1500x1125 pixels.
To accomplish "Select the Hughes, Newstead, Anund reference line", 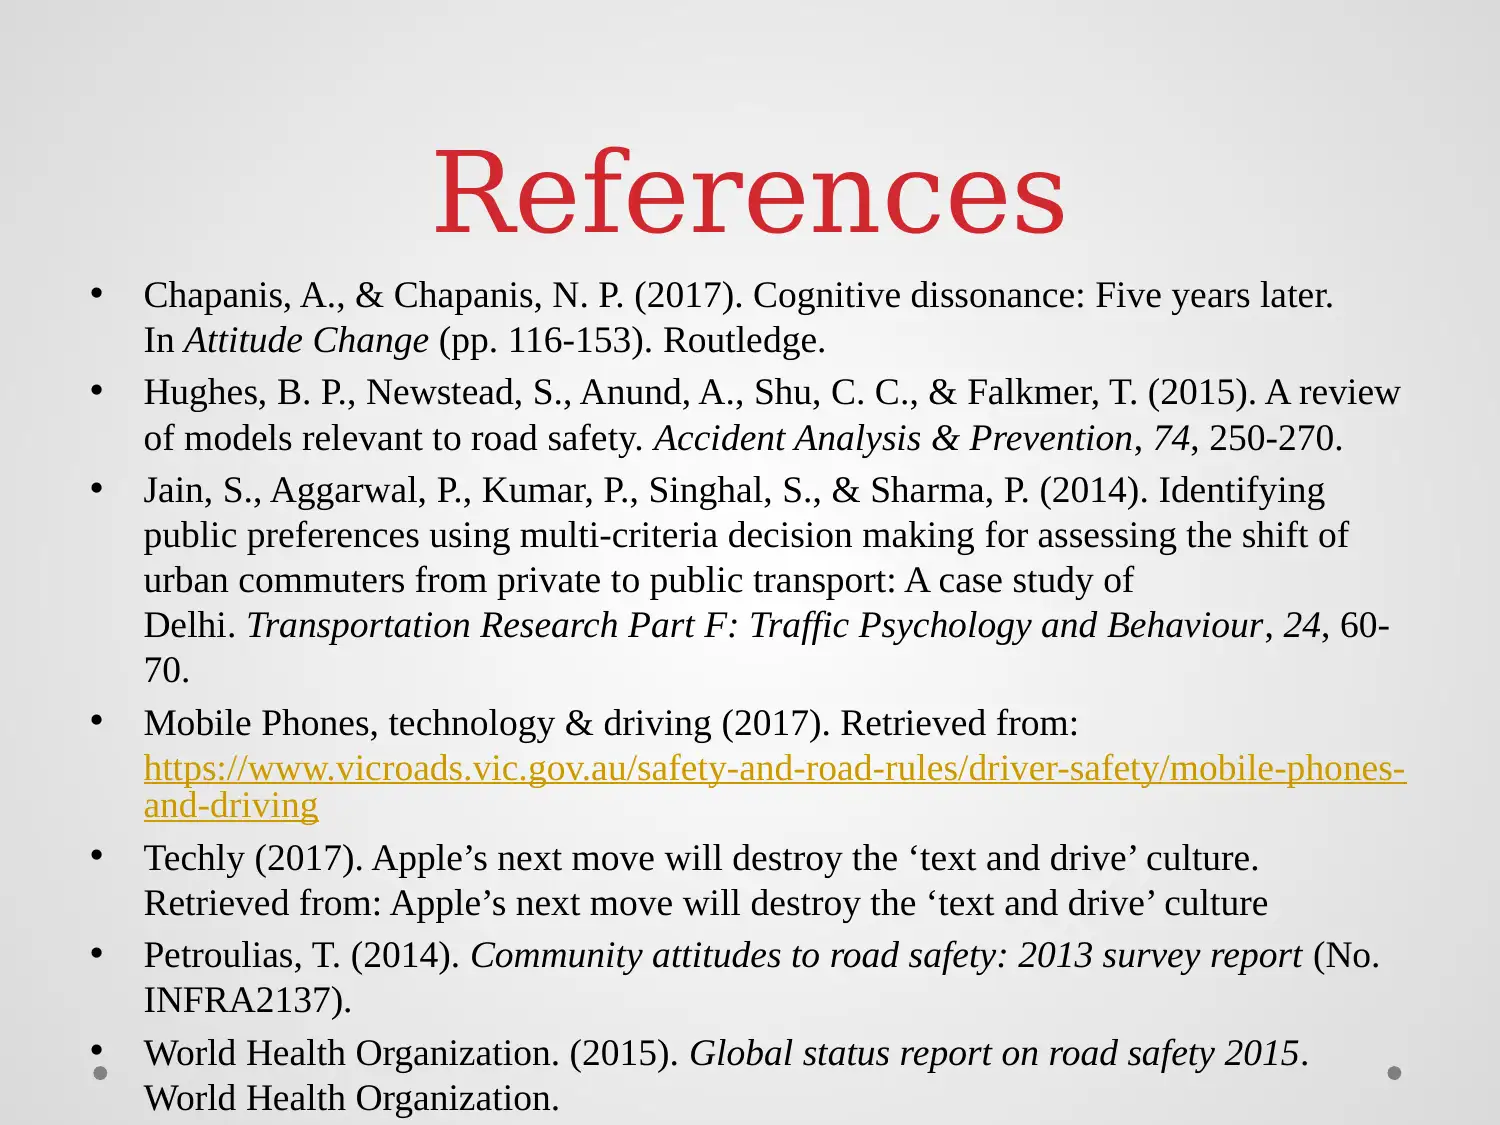I will 772,392.
